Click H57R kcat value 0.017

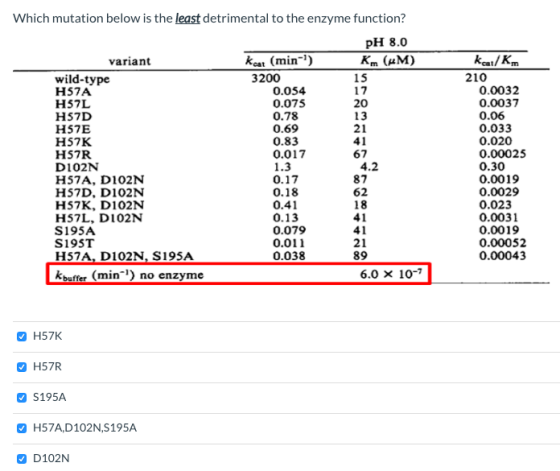coord(289,154)
